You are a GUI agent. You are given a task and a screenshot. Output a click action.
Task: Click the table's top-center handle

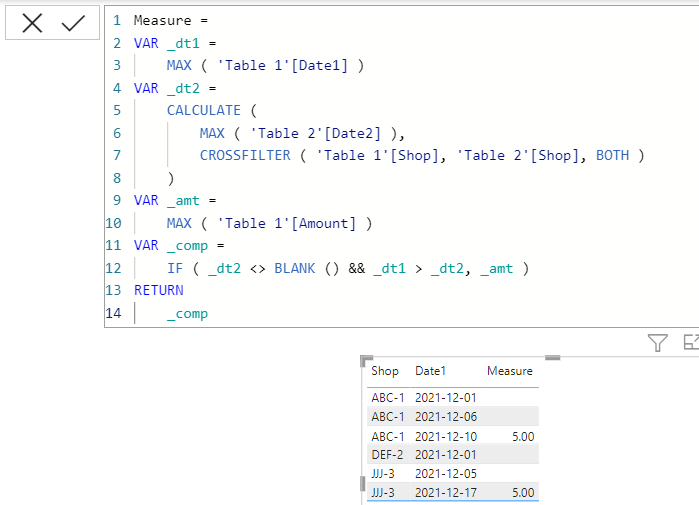pyautogui.click(x=552, y=357)
